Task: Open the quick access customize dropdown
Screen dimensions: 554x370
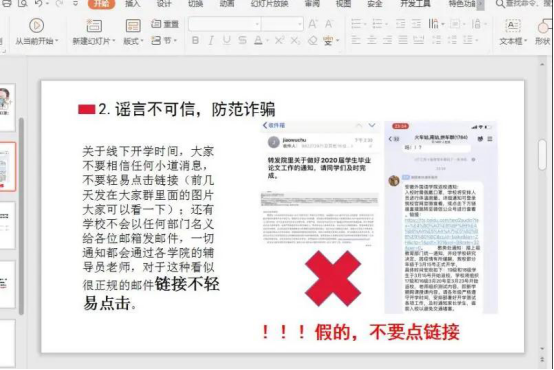Action: [76, 4]
